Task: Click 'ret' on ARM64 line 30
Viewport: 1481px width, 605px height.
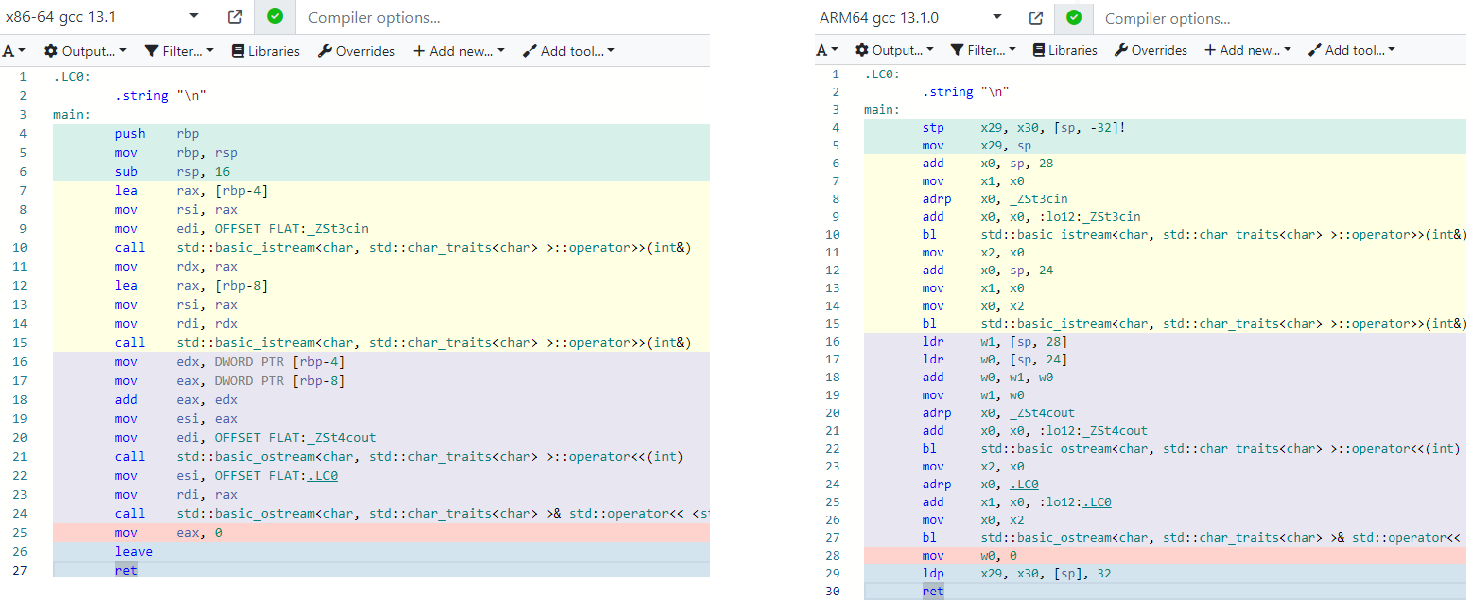Action: pyautogui.click(x=933, y=591)
